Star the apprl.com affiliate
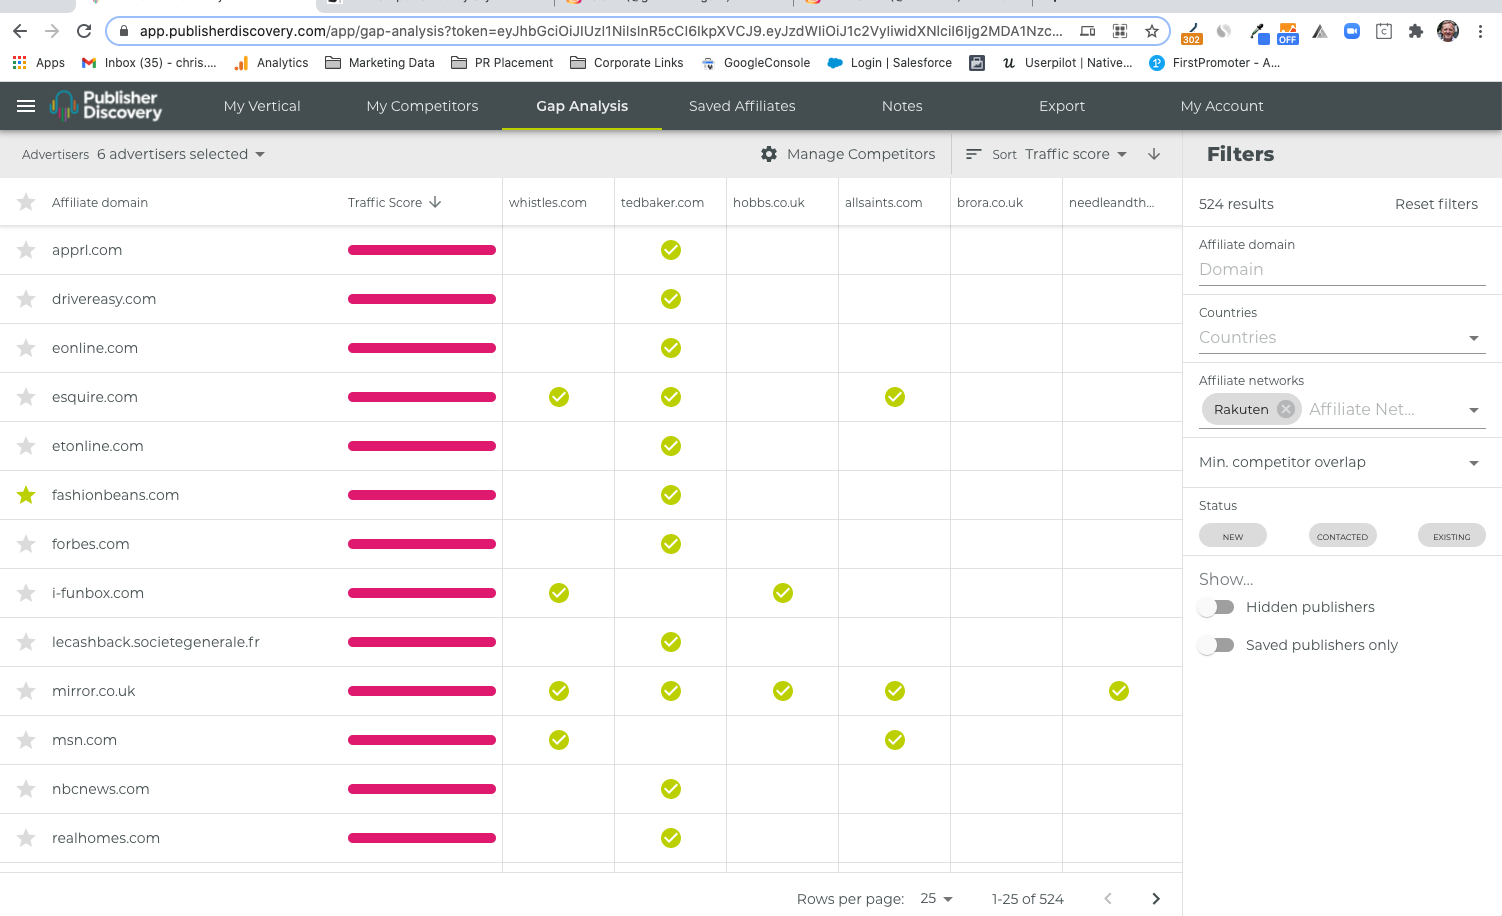Viewport: 1502px width, 916px height. click(x=26, y=250)
